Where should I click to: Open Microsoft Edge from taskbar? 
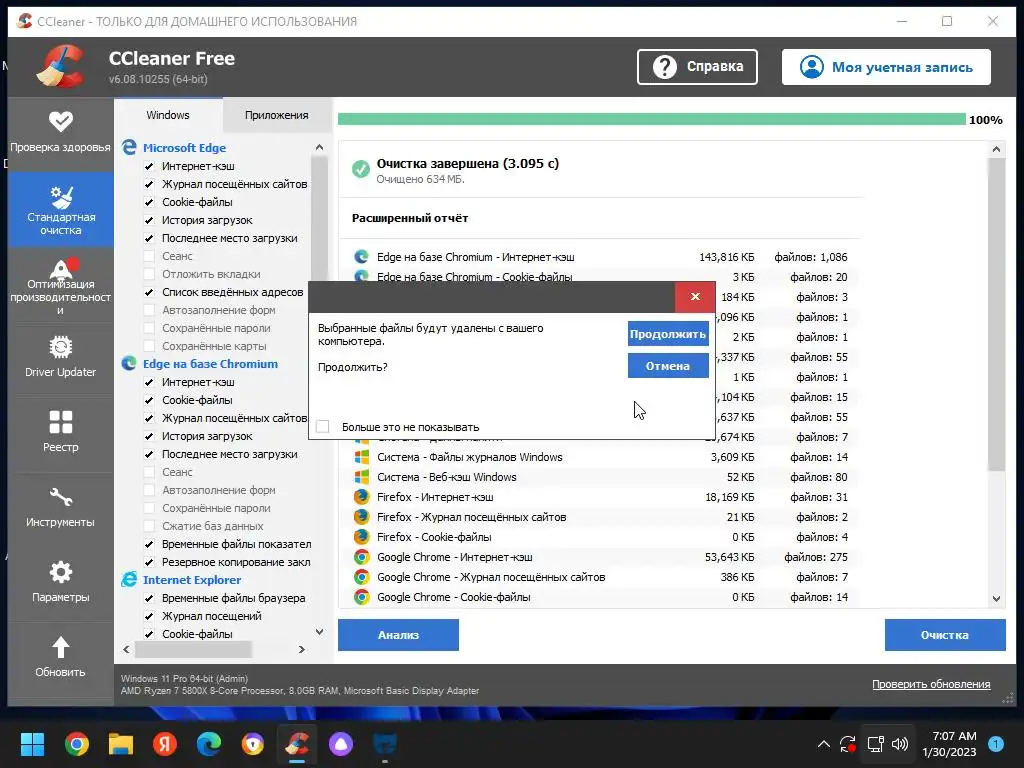[209, 744]
